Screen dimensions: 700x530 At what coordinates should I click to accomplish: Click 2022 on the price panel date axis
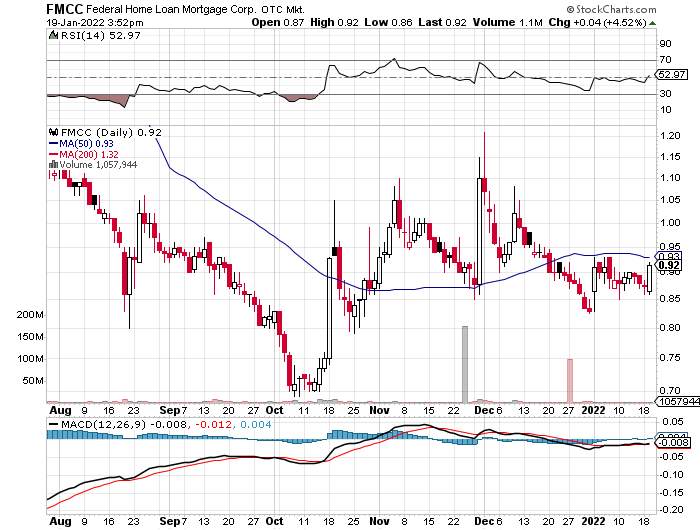tap(593, 410)
